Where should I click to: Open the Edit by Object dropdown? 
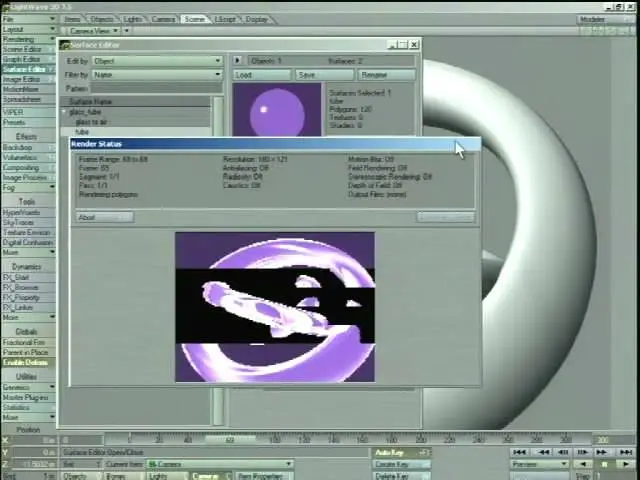pyautogui.click(x=158, y=61)
